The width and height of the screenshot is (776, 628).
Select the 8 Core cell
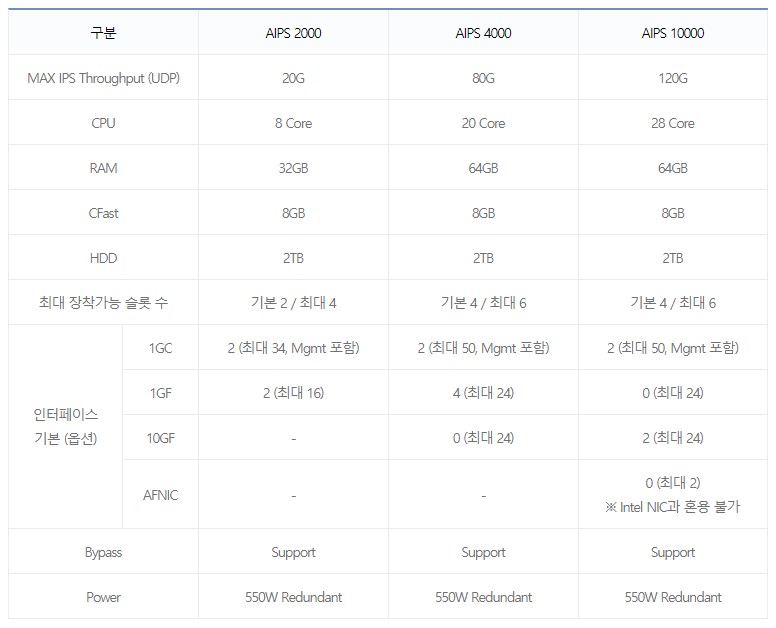pyautogui.click(x=293, y=123)
